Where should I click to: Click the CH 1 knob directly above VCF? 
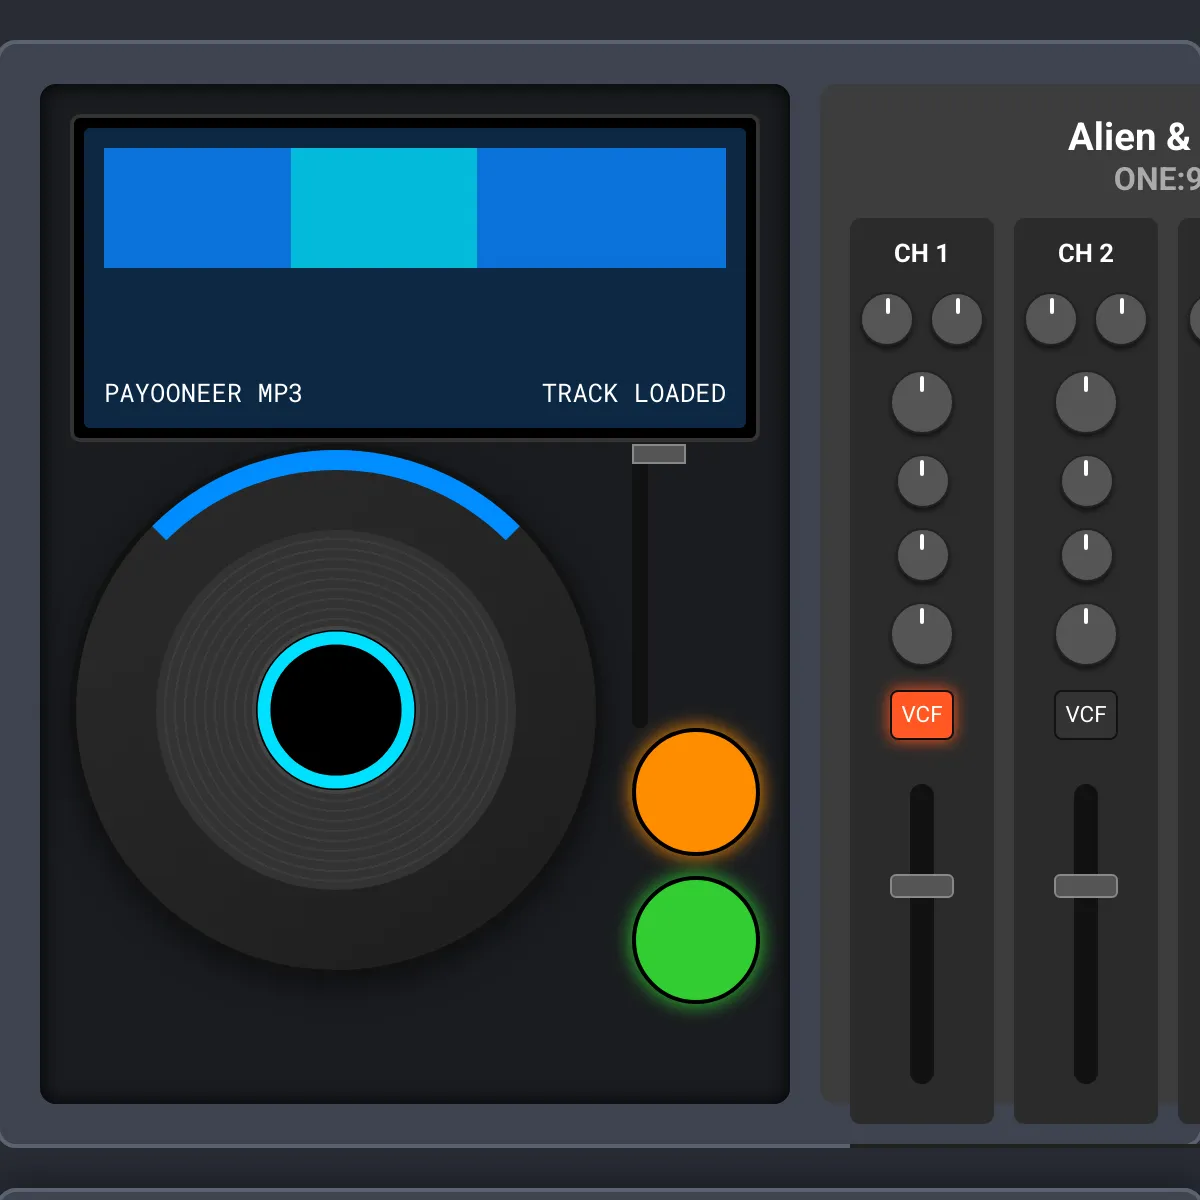click(921, 634)
